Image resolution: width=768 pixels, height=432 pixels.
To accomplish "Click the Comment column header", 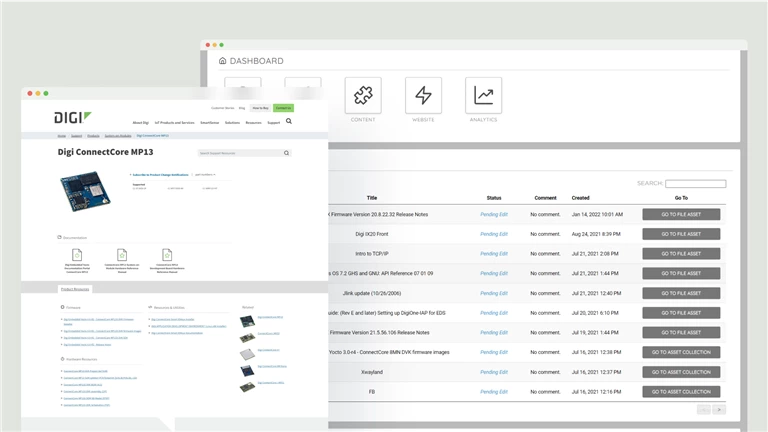I will pos(545,198).
